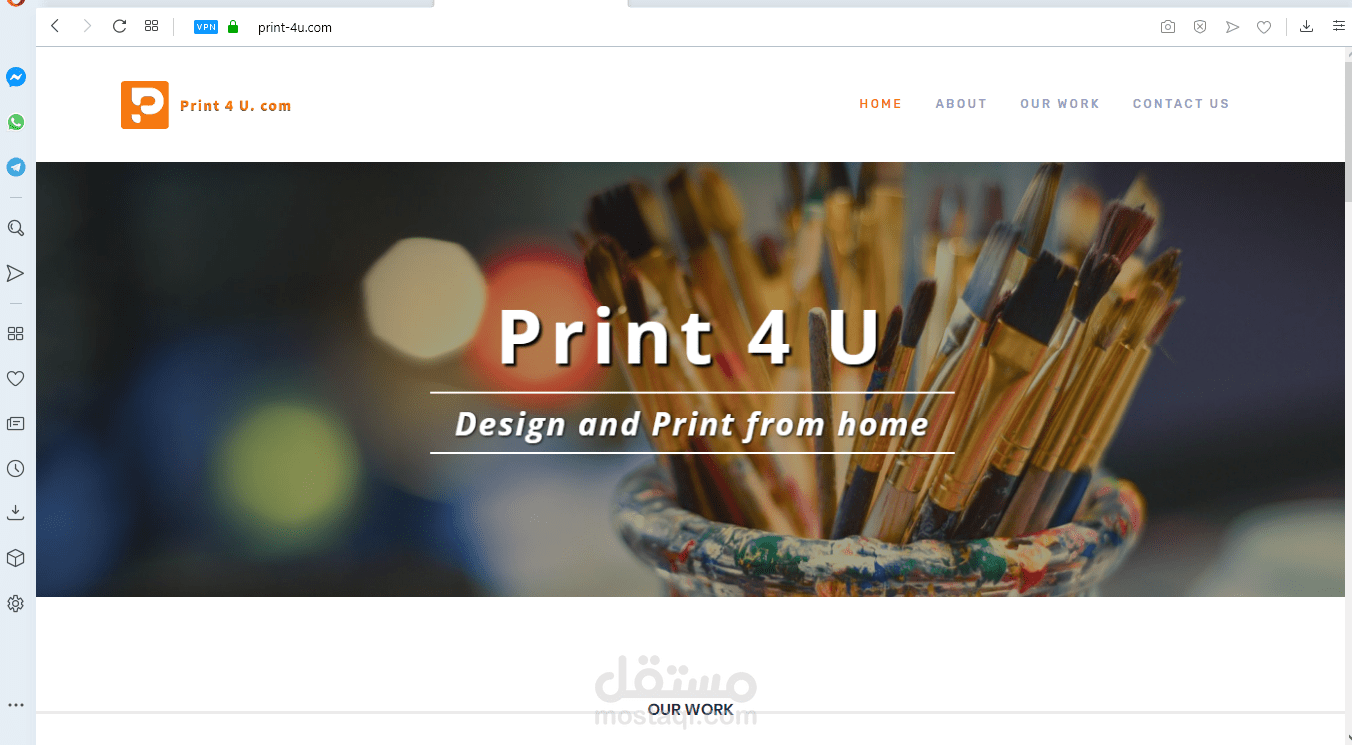Open the OUR WORK nav link
The height and width of the screenshot is (745, 1352).
coord(1060,104)
